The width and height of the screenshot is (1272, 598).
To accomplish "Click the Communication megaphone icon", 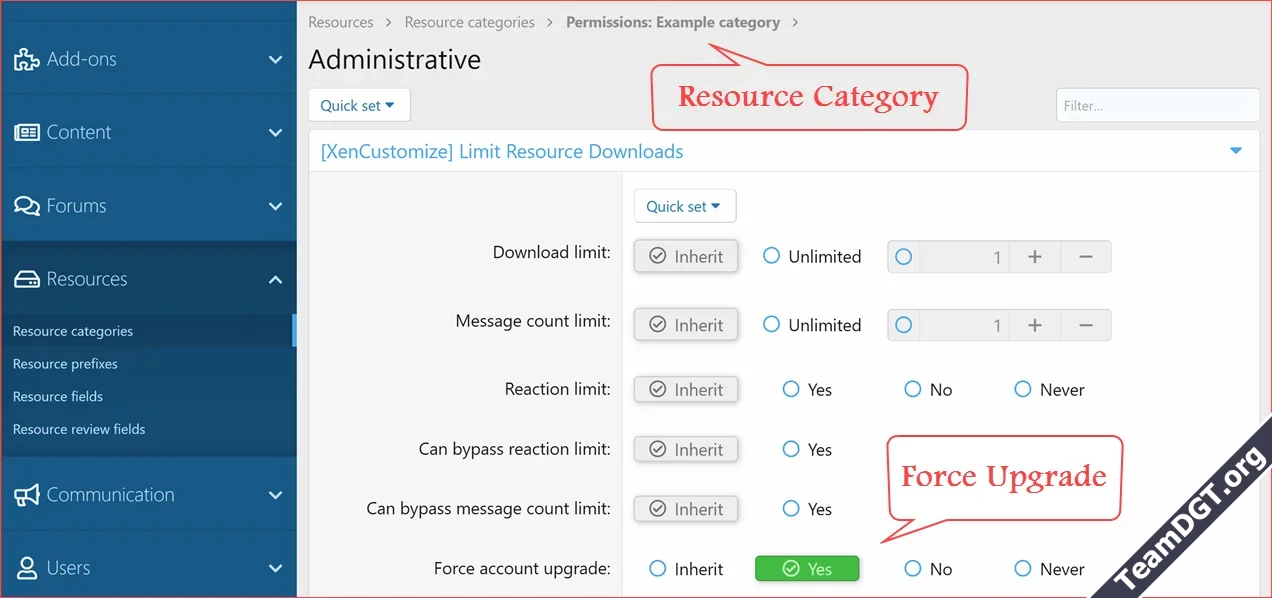I will [27, 495].
